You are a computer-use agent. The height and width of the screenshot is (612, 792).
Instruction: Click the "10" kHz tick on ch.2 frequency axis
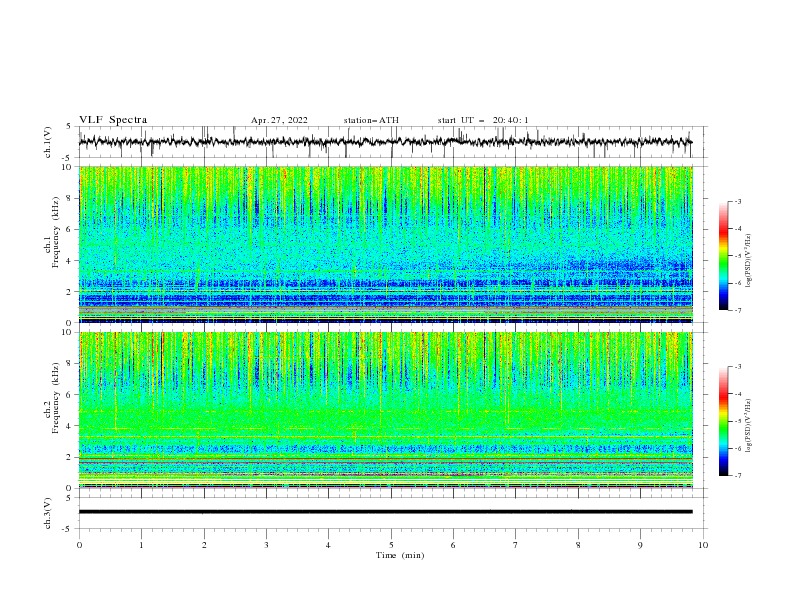[68, 332]
